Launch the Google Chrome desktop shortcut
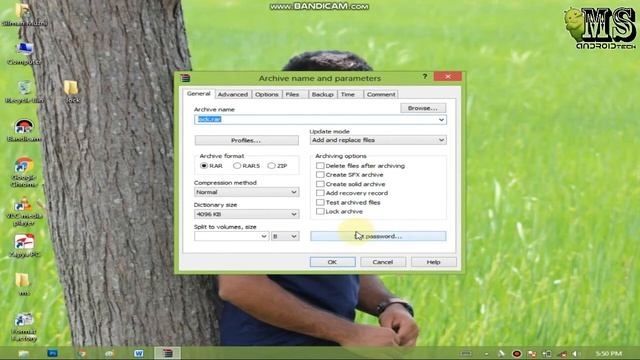 24,172
